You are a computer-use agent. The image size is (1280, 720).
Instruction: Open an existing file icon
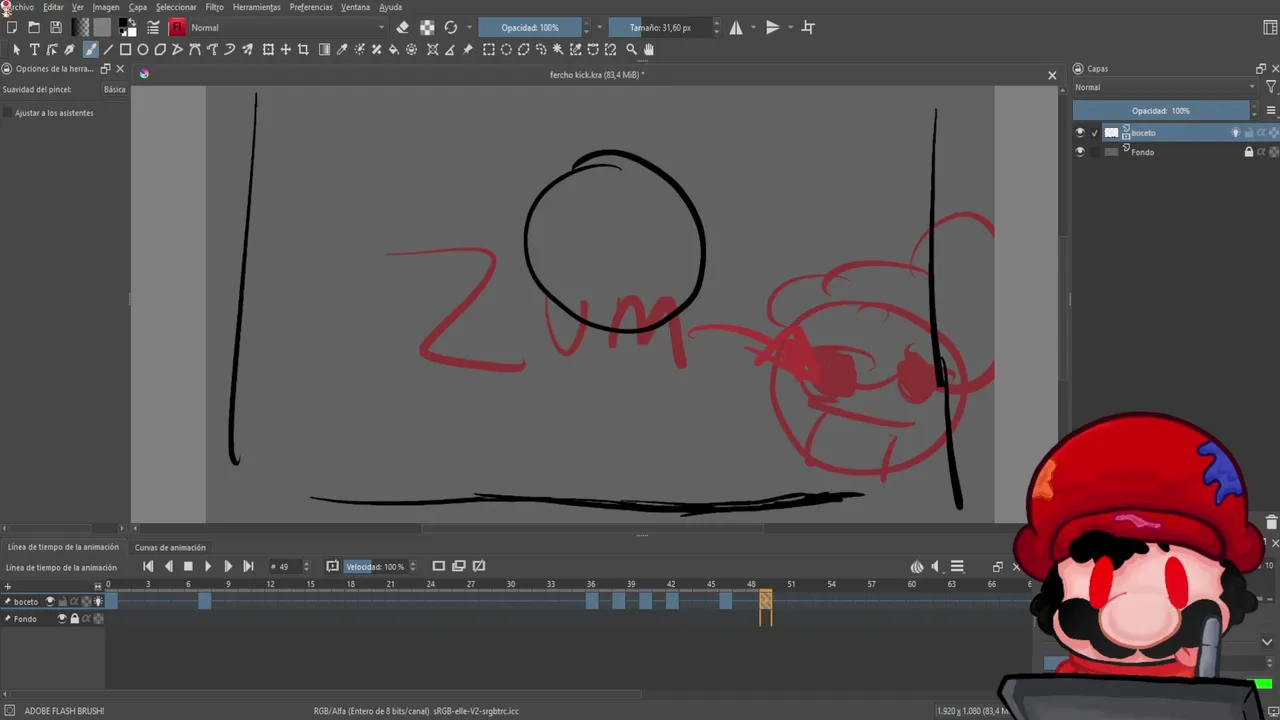click(x=34, y=27)
